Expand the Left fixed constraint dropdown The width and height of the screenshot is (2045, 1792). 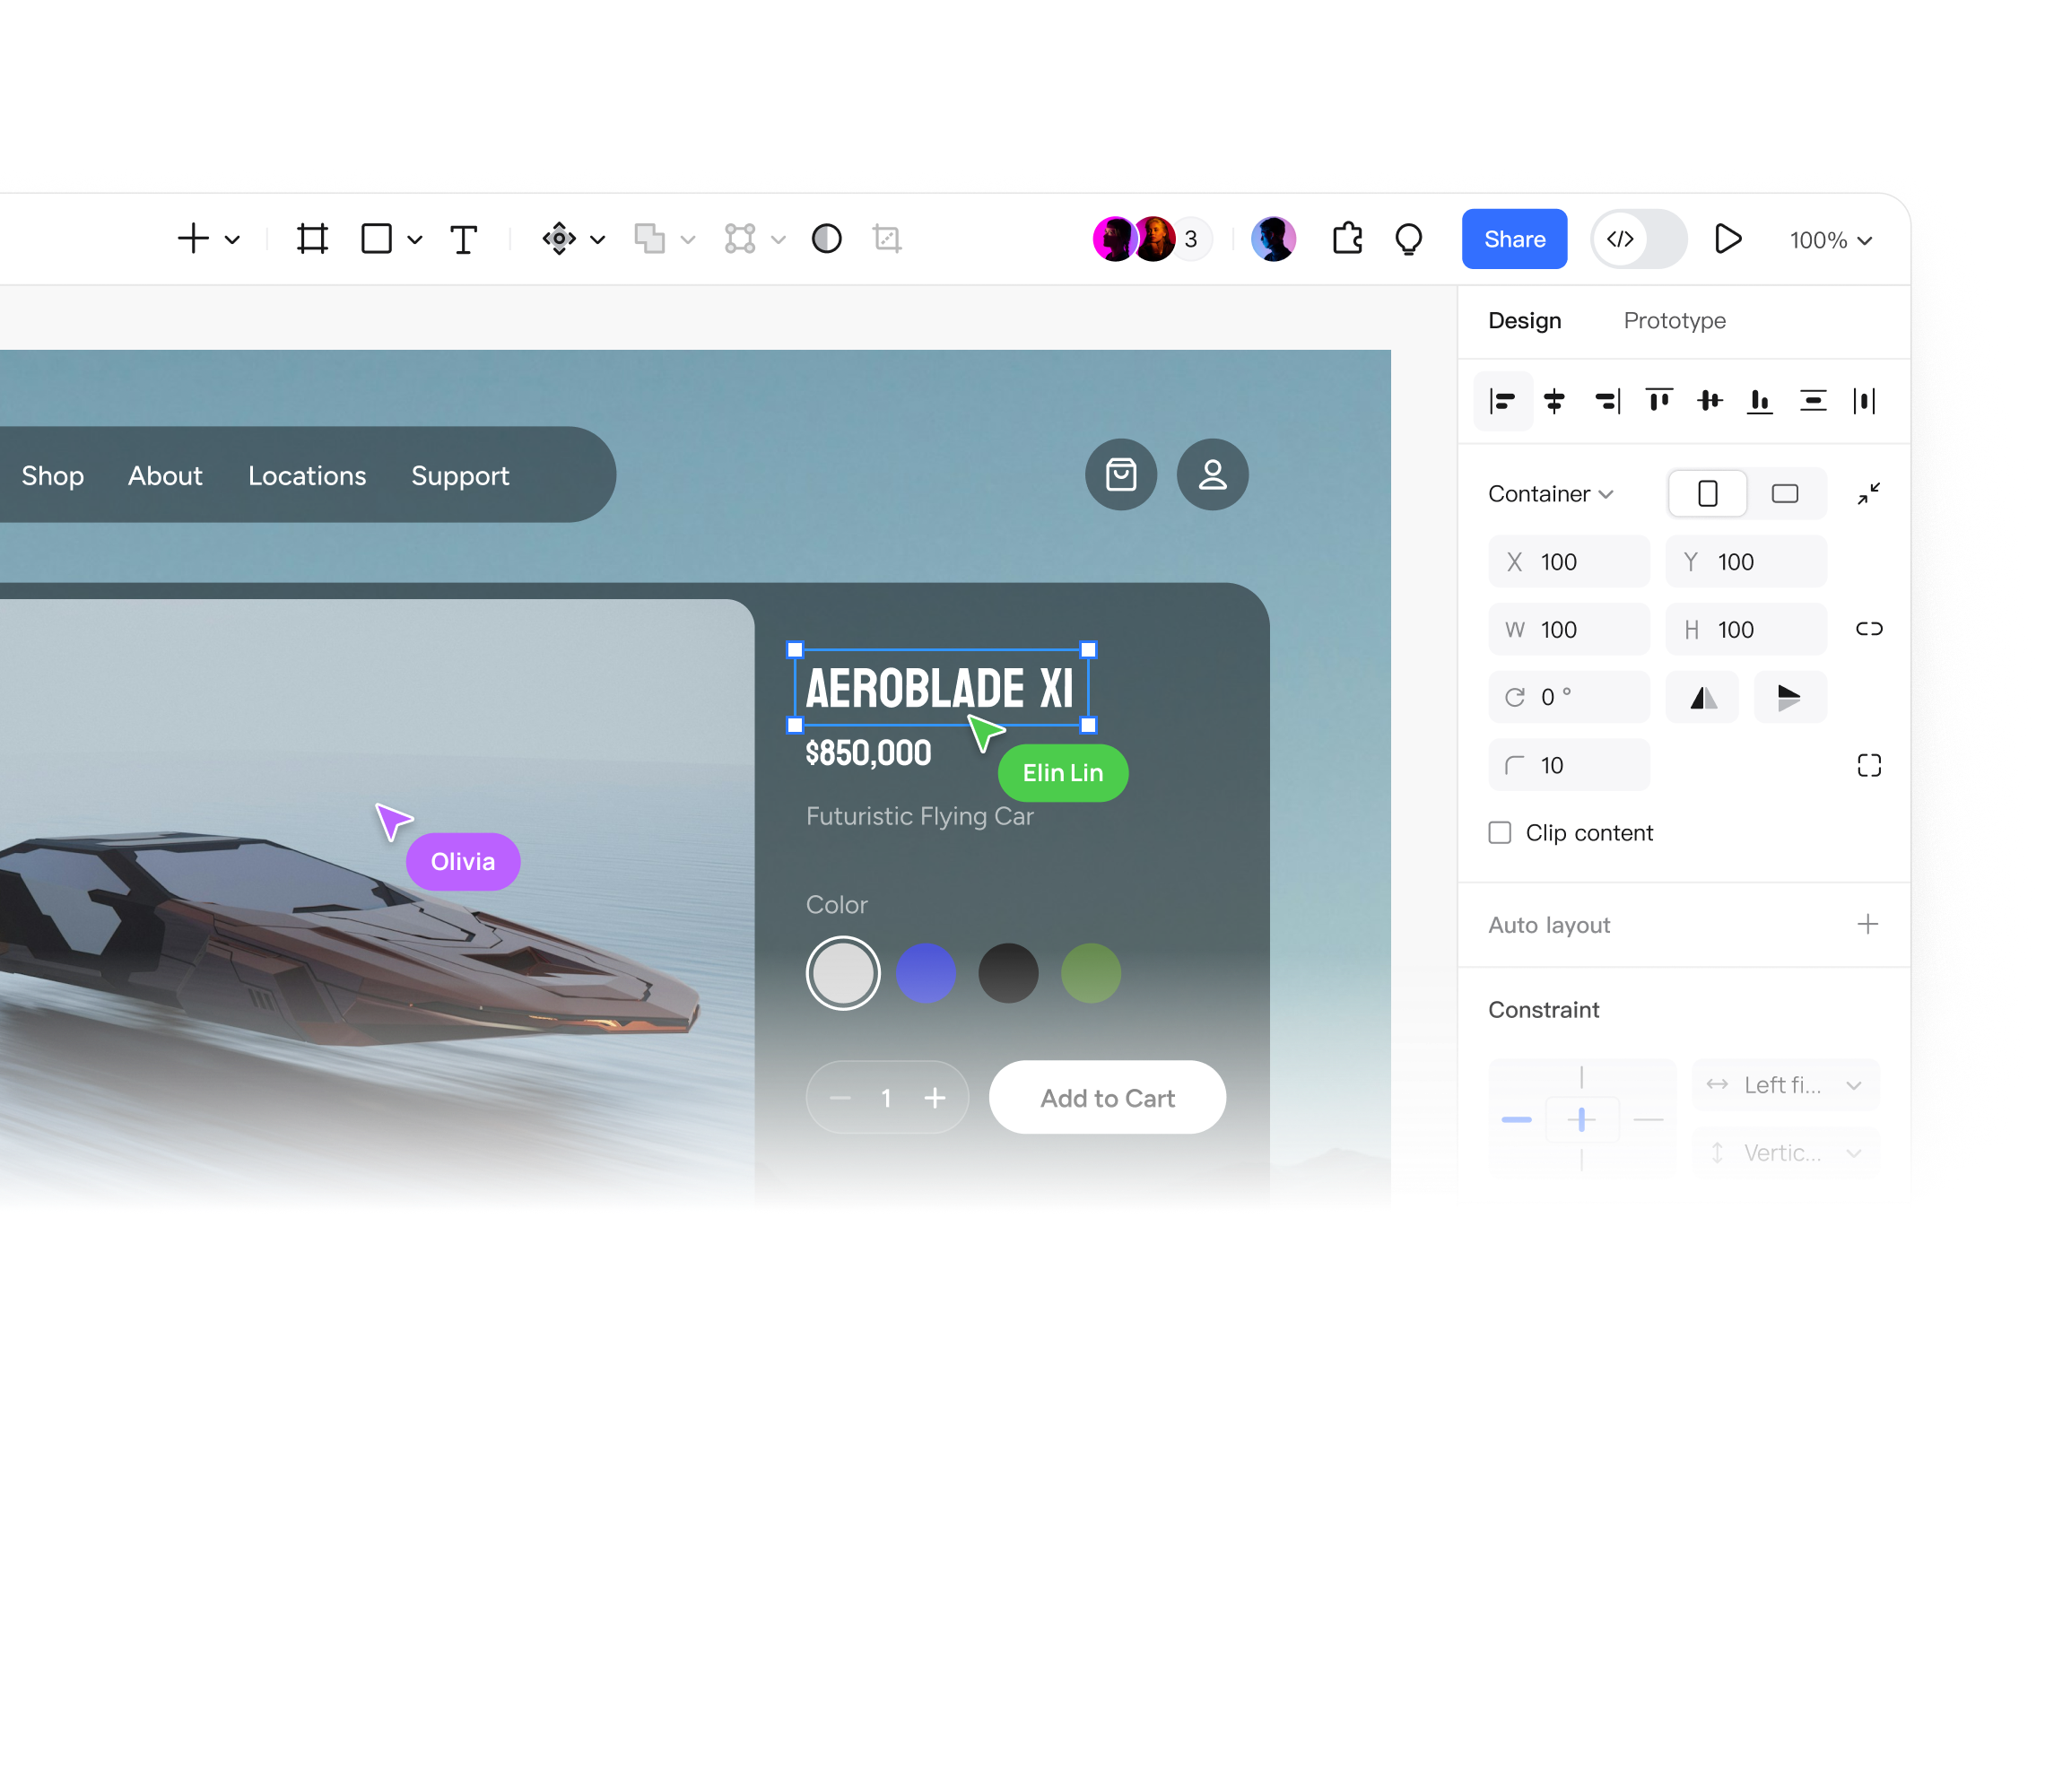1785,1085
